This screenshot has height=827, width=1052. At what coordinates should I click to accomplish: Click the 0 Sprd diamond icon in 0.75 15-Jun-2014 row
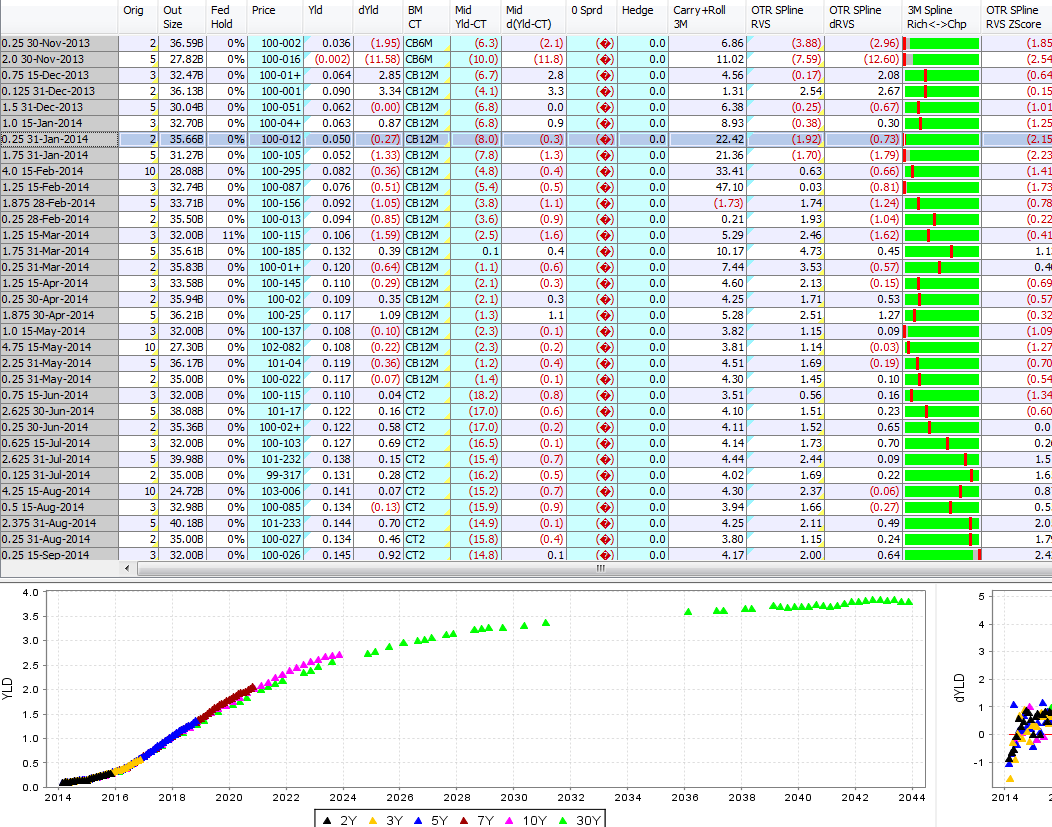605,395
